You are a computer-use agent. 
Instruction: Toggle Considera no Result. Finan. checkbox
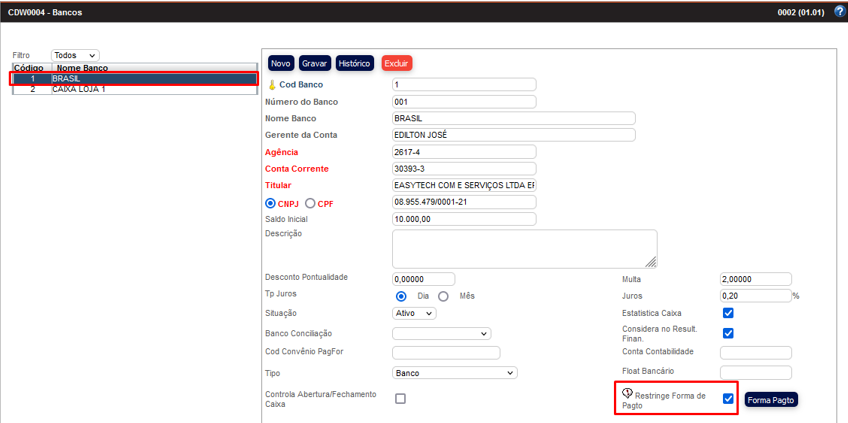point(728,333)
